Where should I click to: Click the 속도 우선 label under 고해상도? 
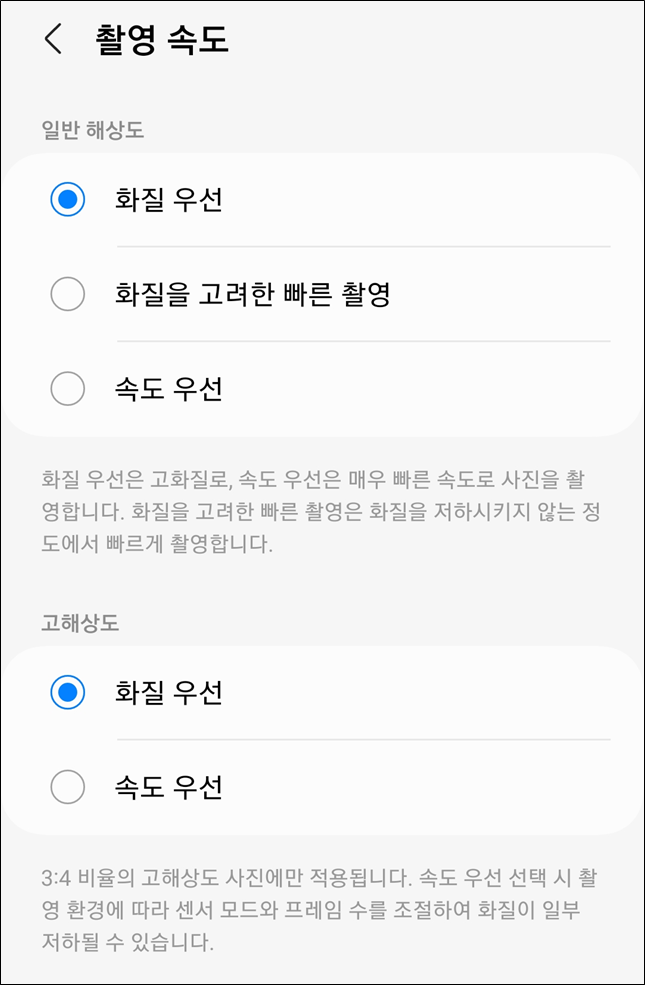(x=168, y=788)
